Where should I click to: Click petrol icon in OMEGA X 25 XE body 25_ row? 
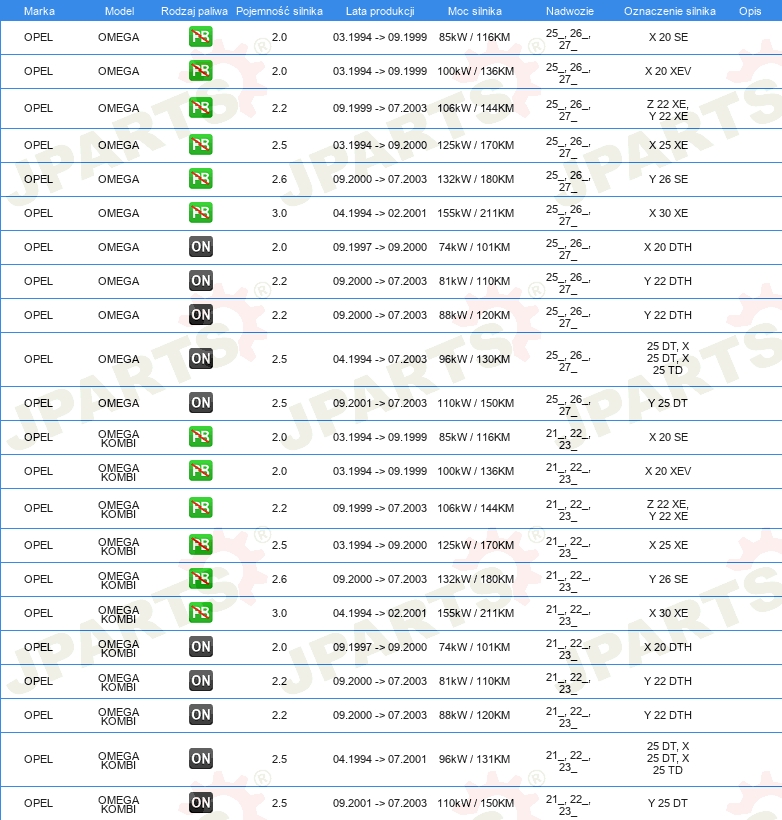point(201,145)
